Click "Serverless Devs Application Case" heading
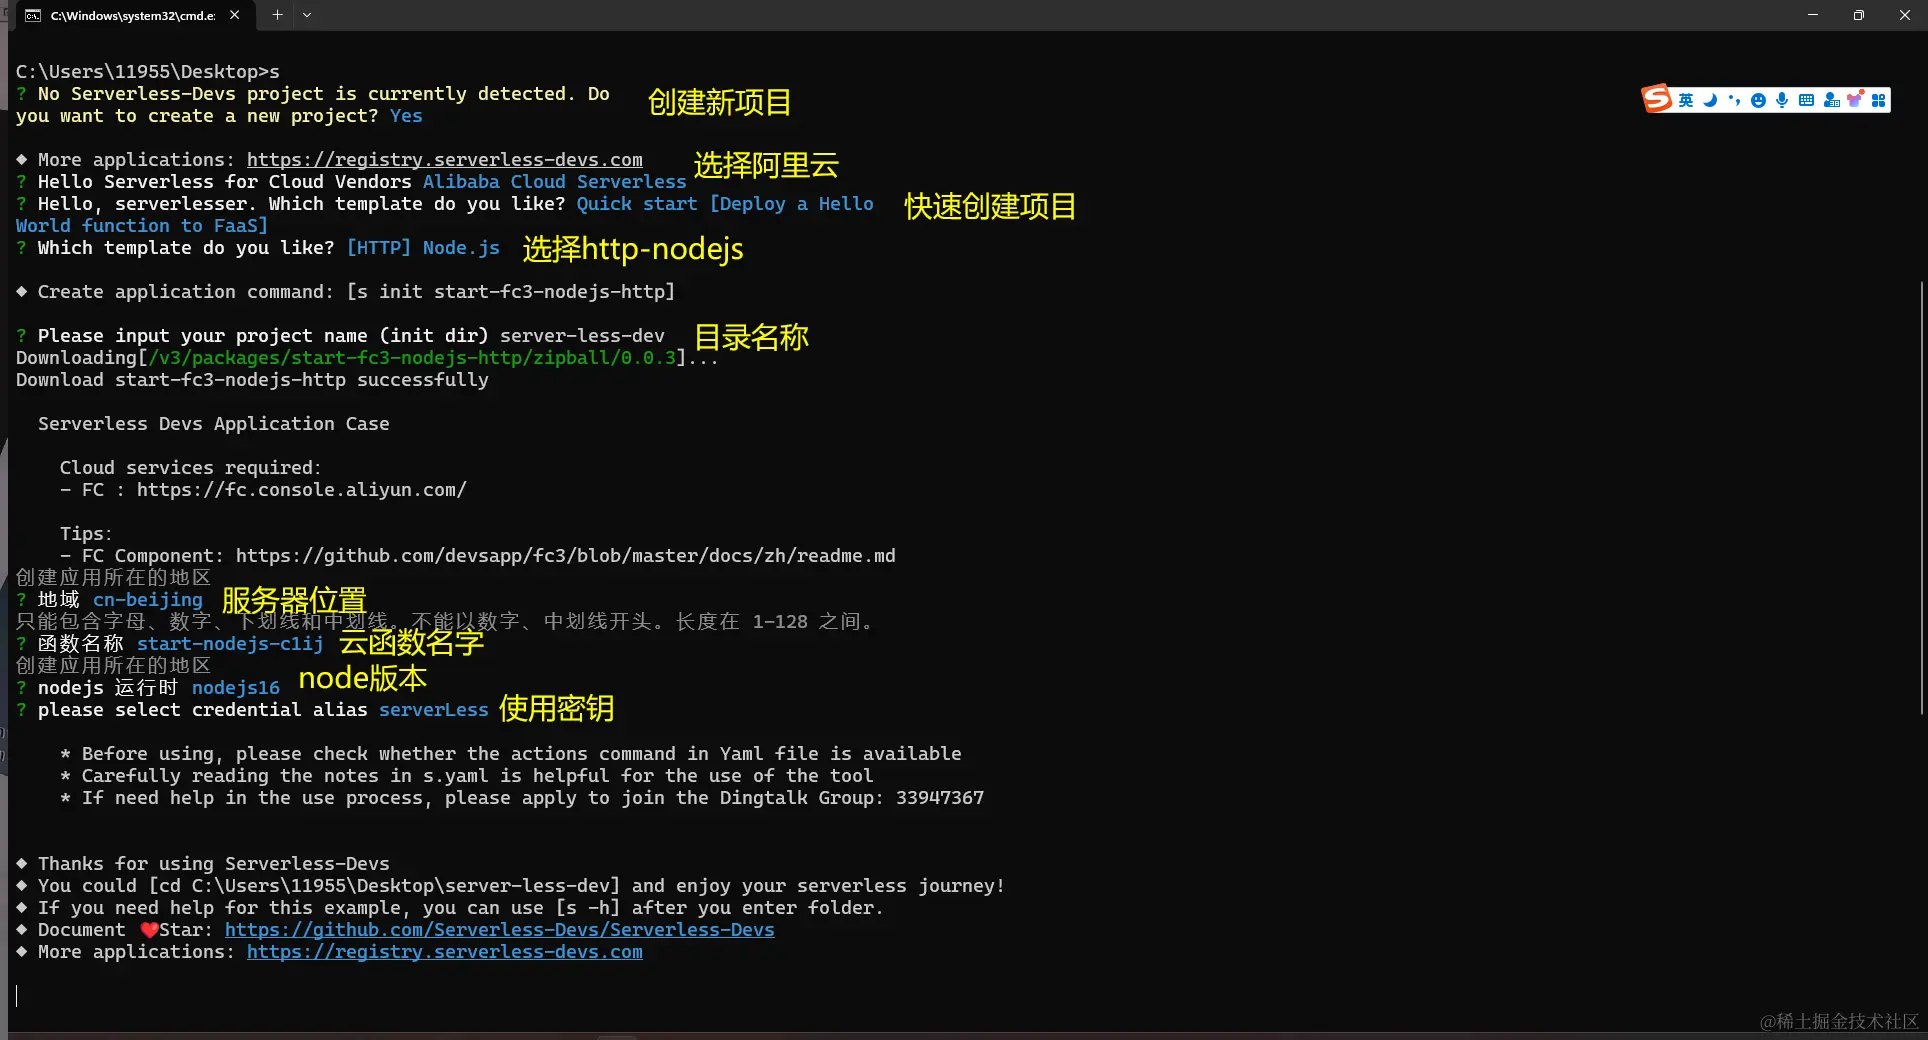1928x1040 pixels. click(214, 424)
